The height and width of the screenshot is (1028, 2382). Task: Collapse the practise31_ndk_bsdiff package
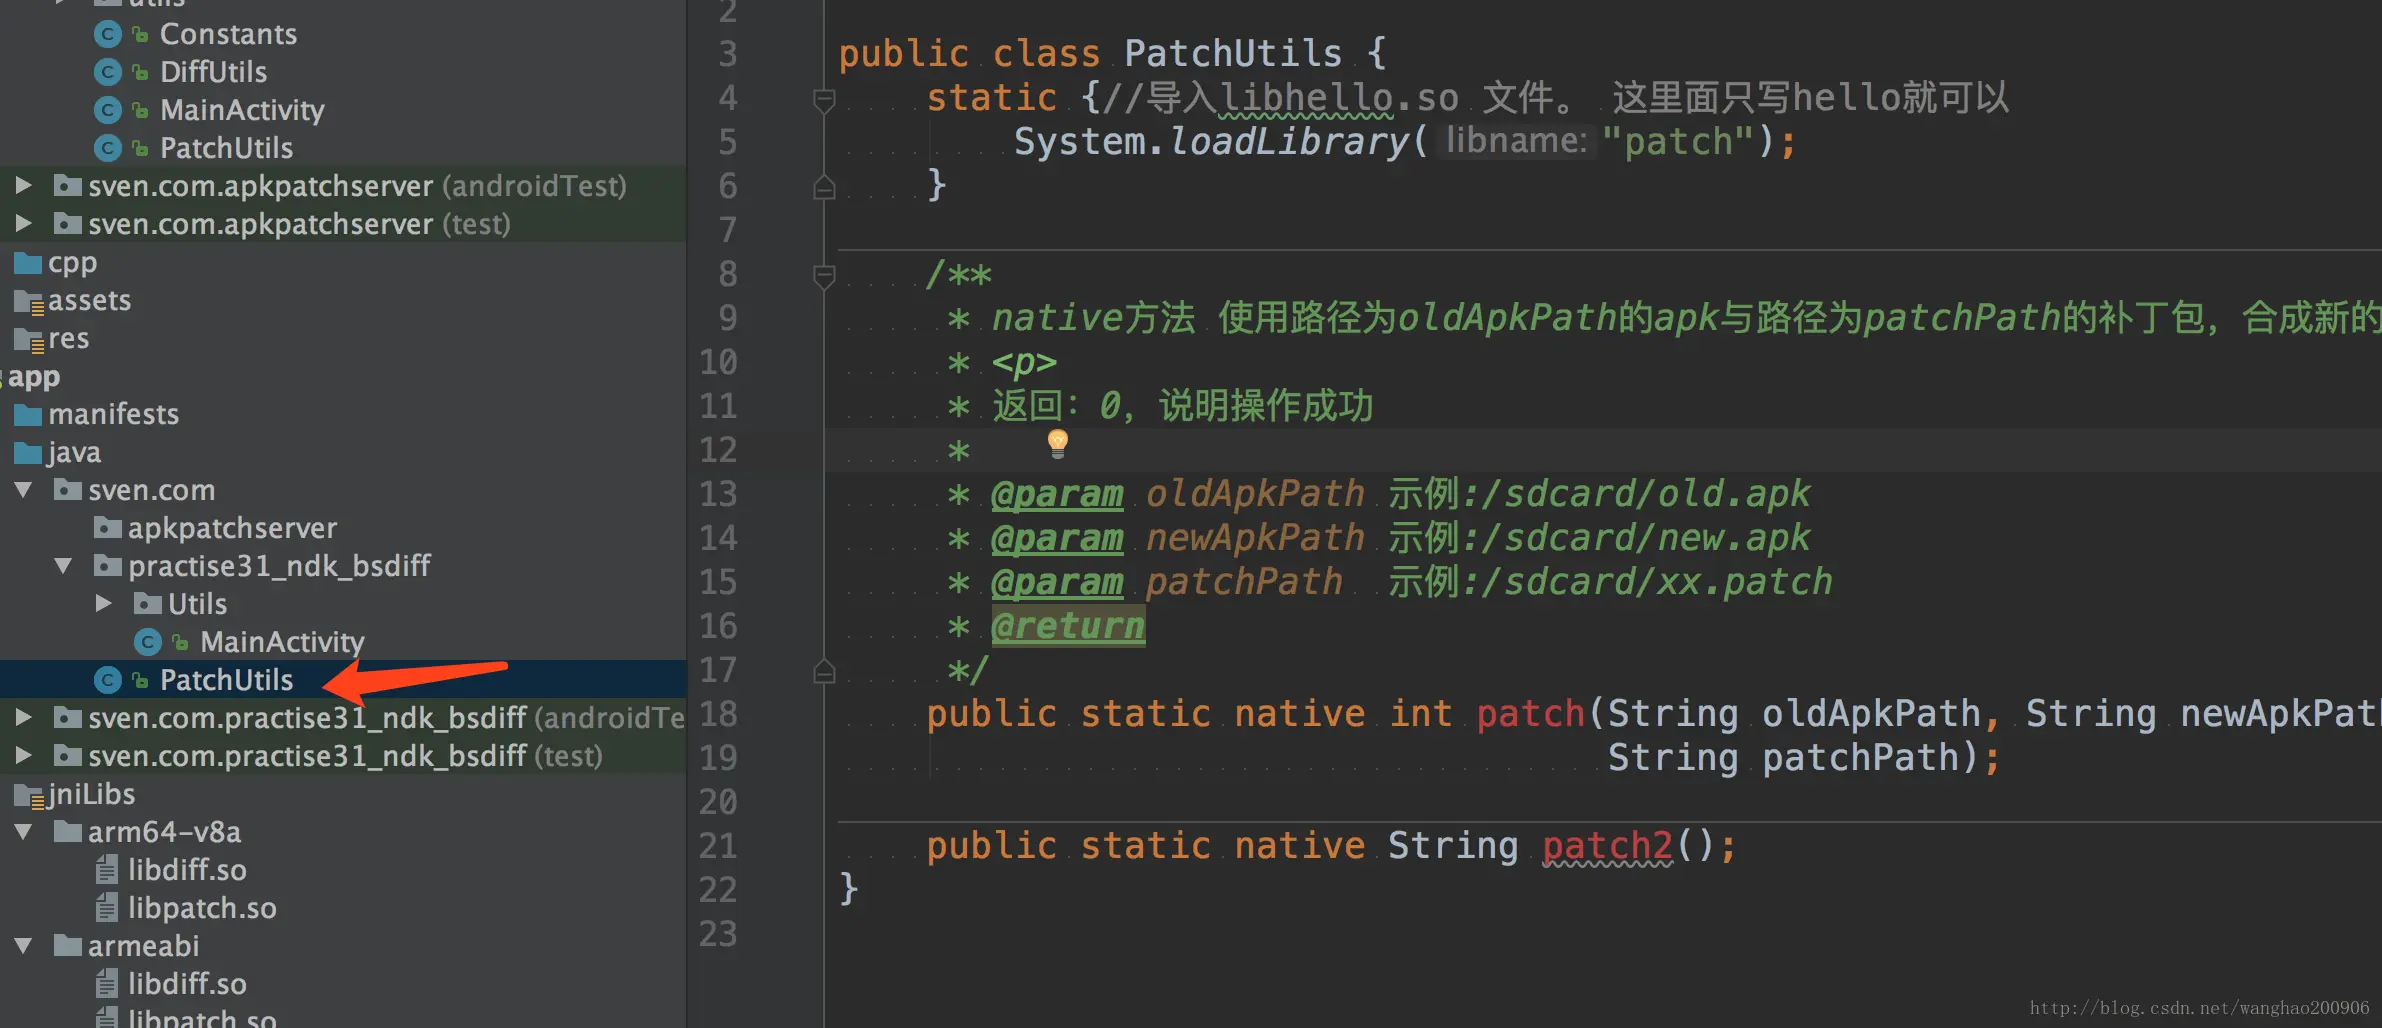coord(63,566)
